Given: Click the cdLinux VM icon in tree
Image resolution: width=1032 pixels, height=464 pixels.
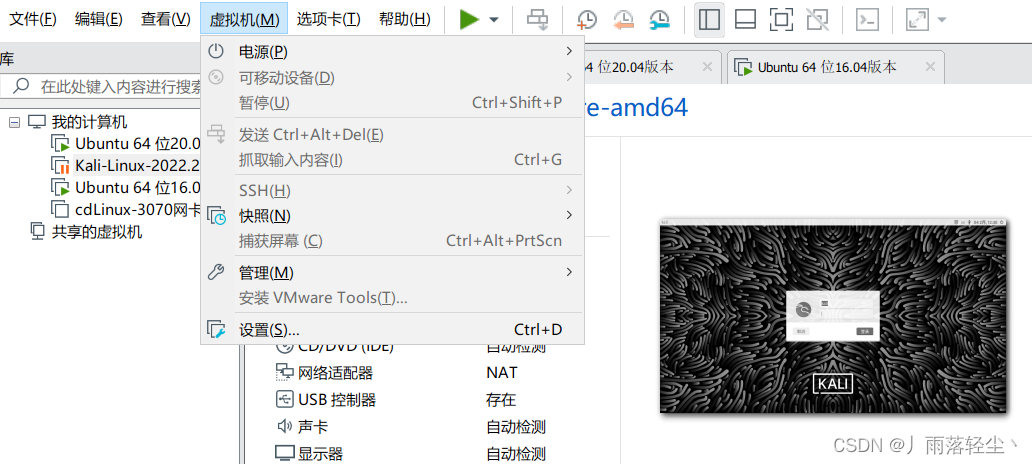Looking at the screenshot, I should point(61,210).
